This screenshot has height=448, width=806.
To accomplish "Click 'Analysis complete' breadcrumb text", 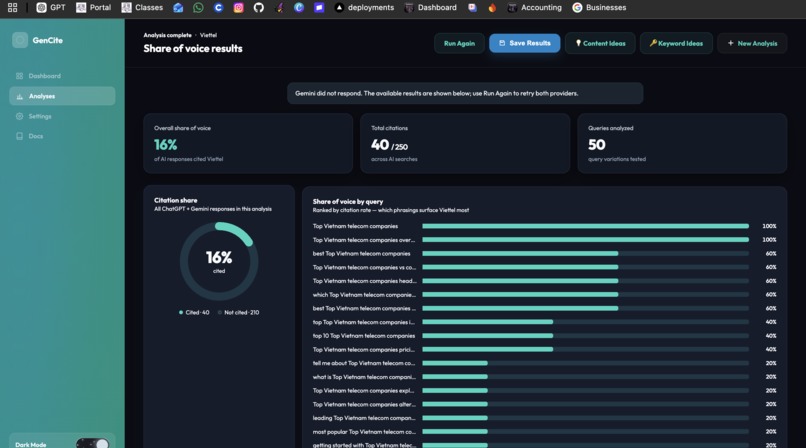I will (x=167, y=35).
